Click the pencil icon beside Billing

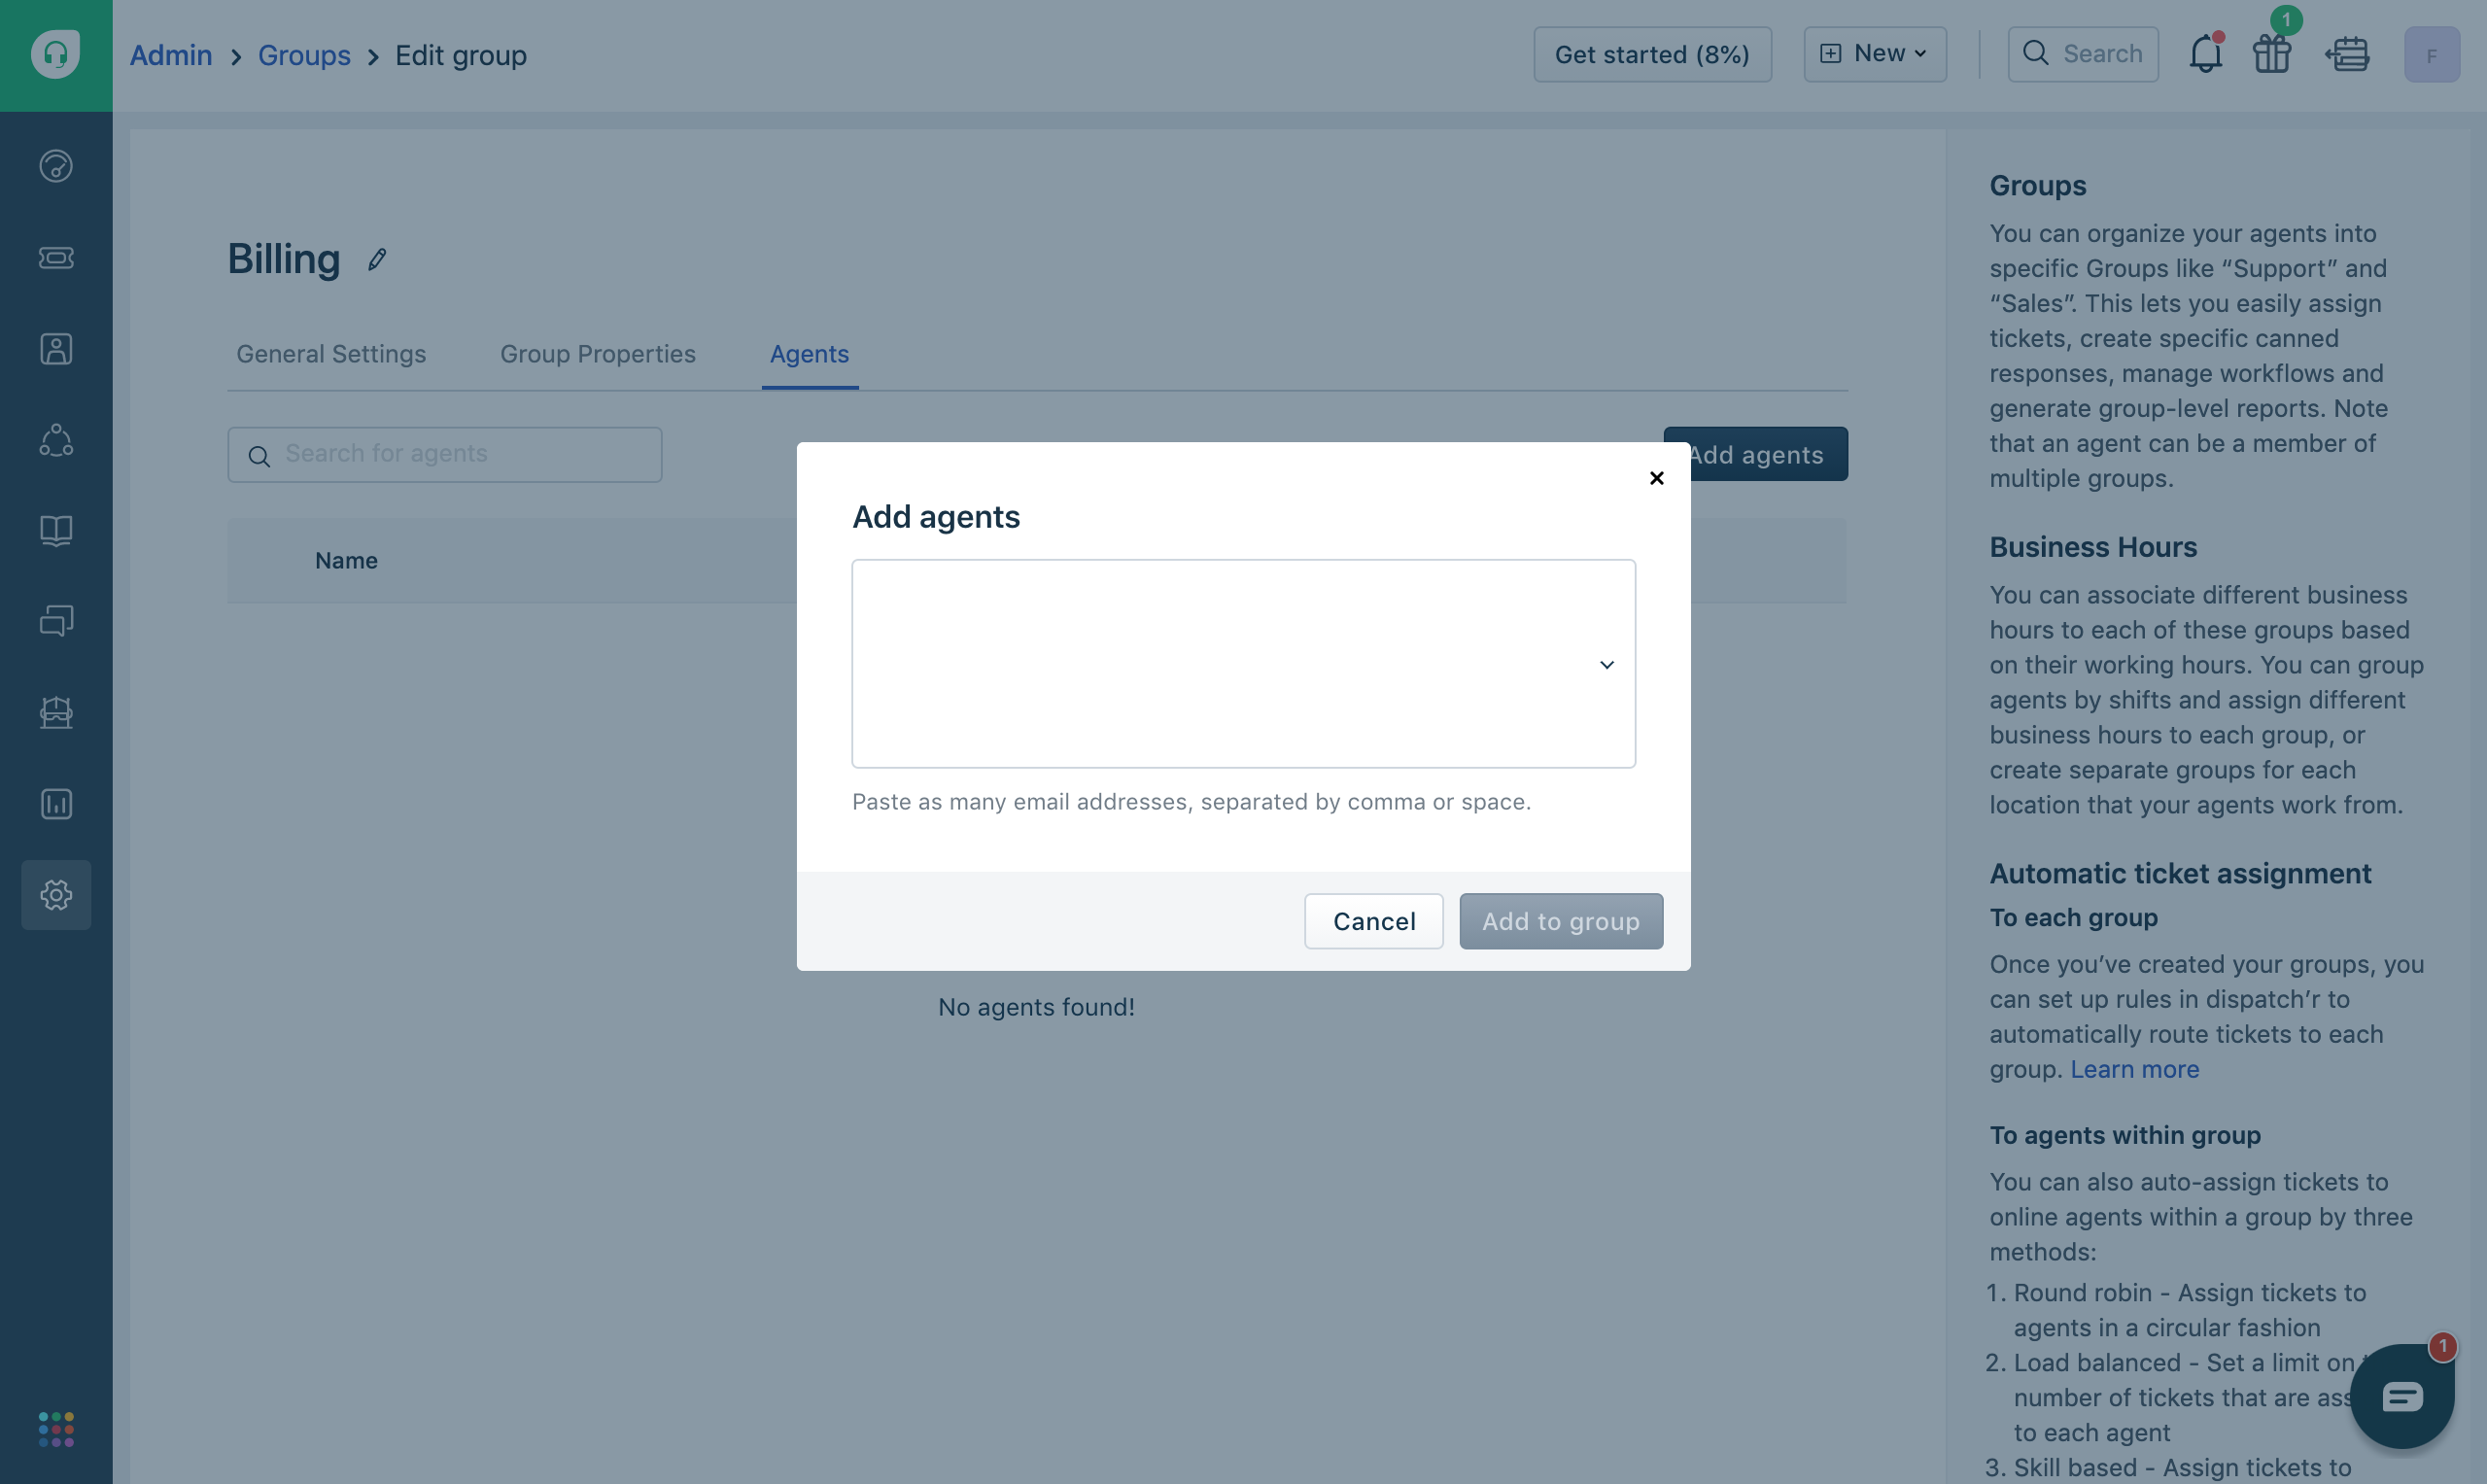(377, 259)
